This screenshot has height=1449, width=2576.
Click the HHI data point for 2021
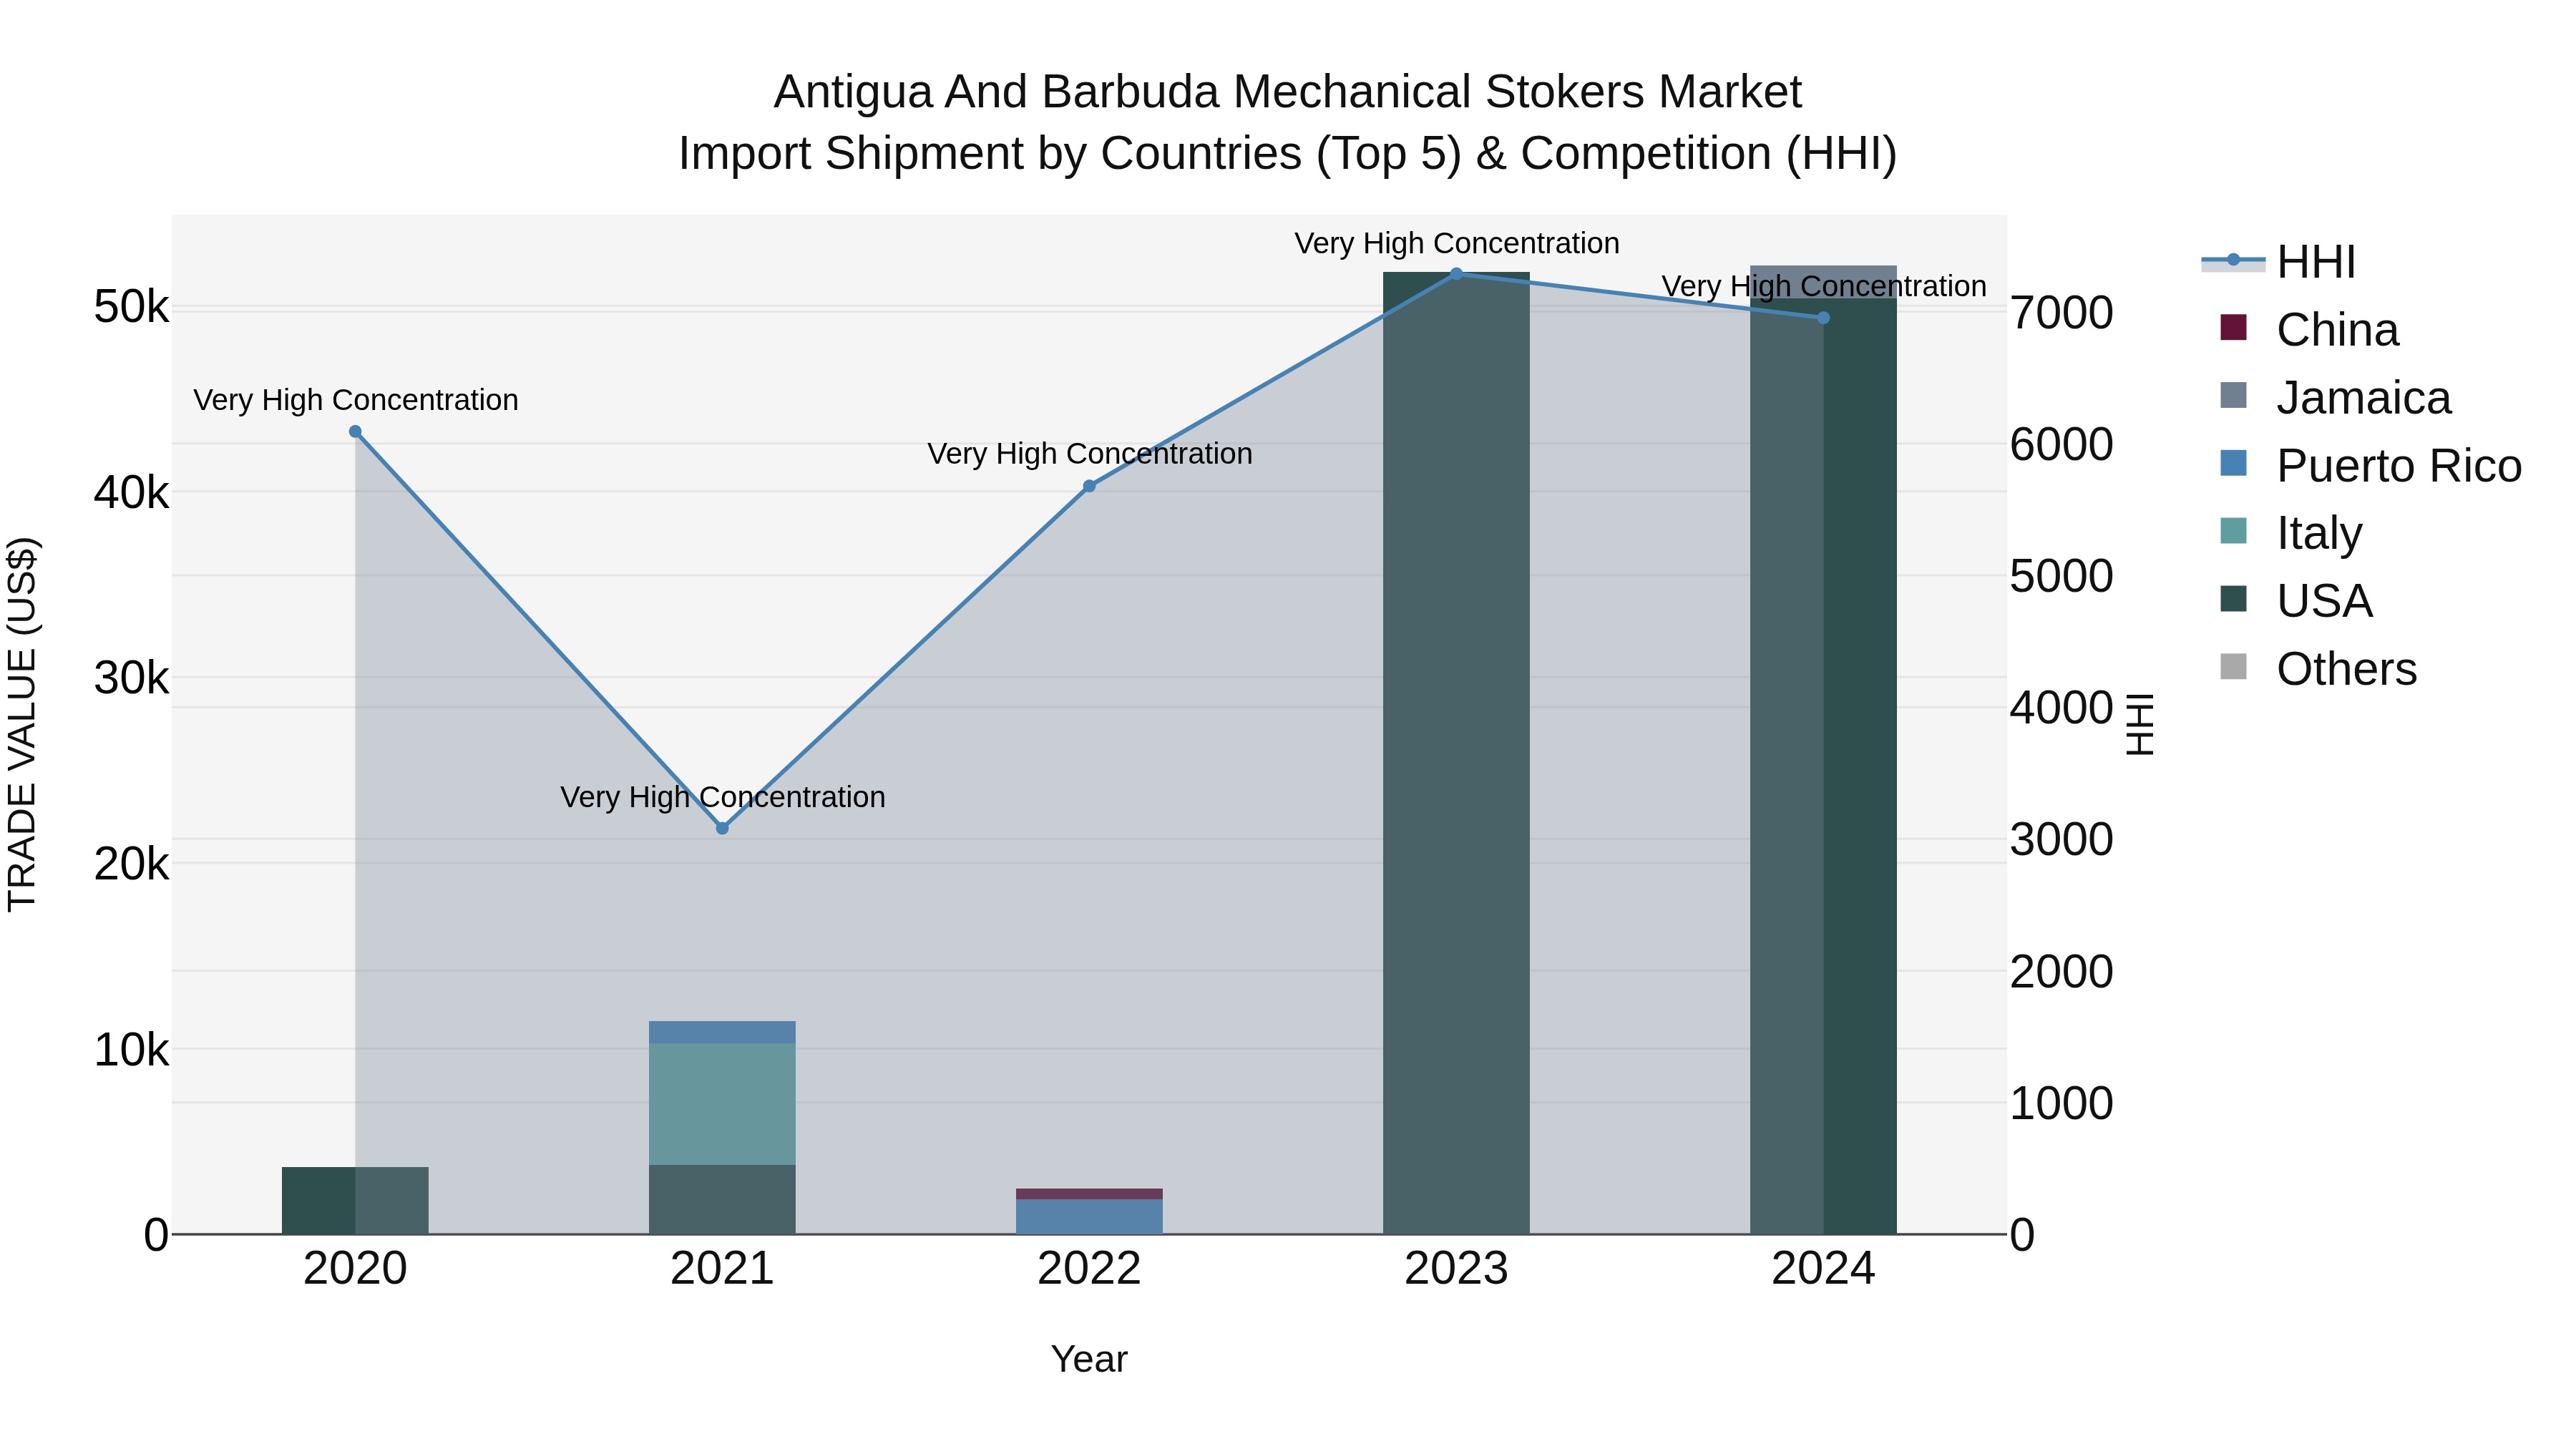pos(722,828)
